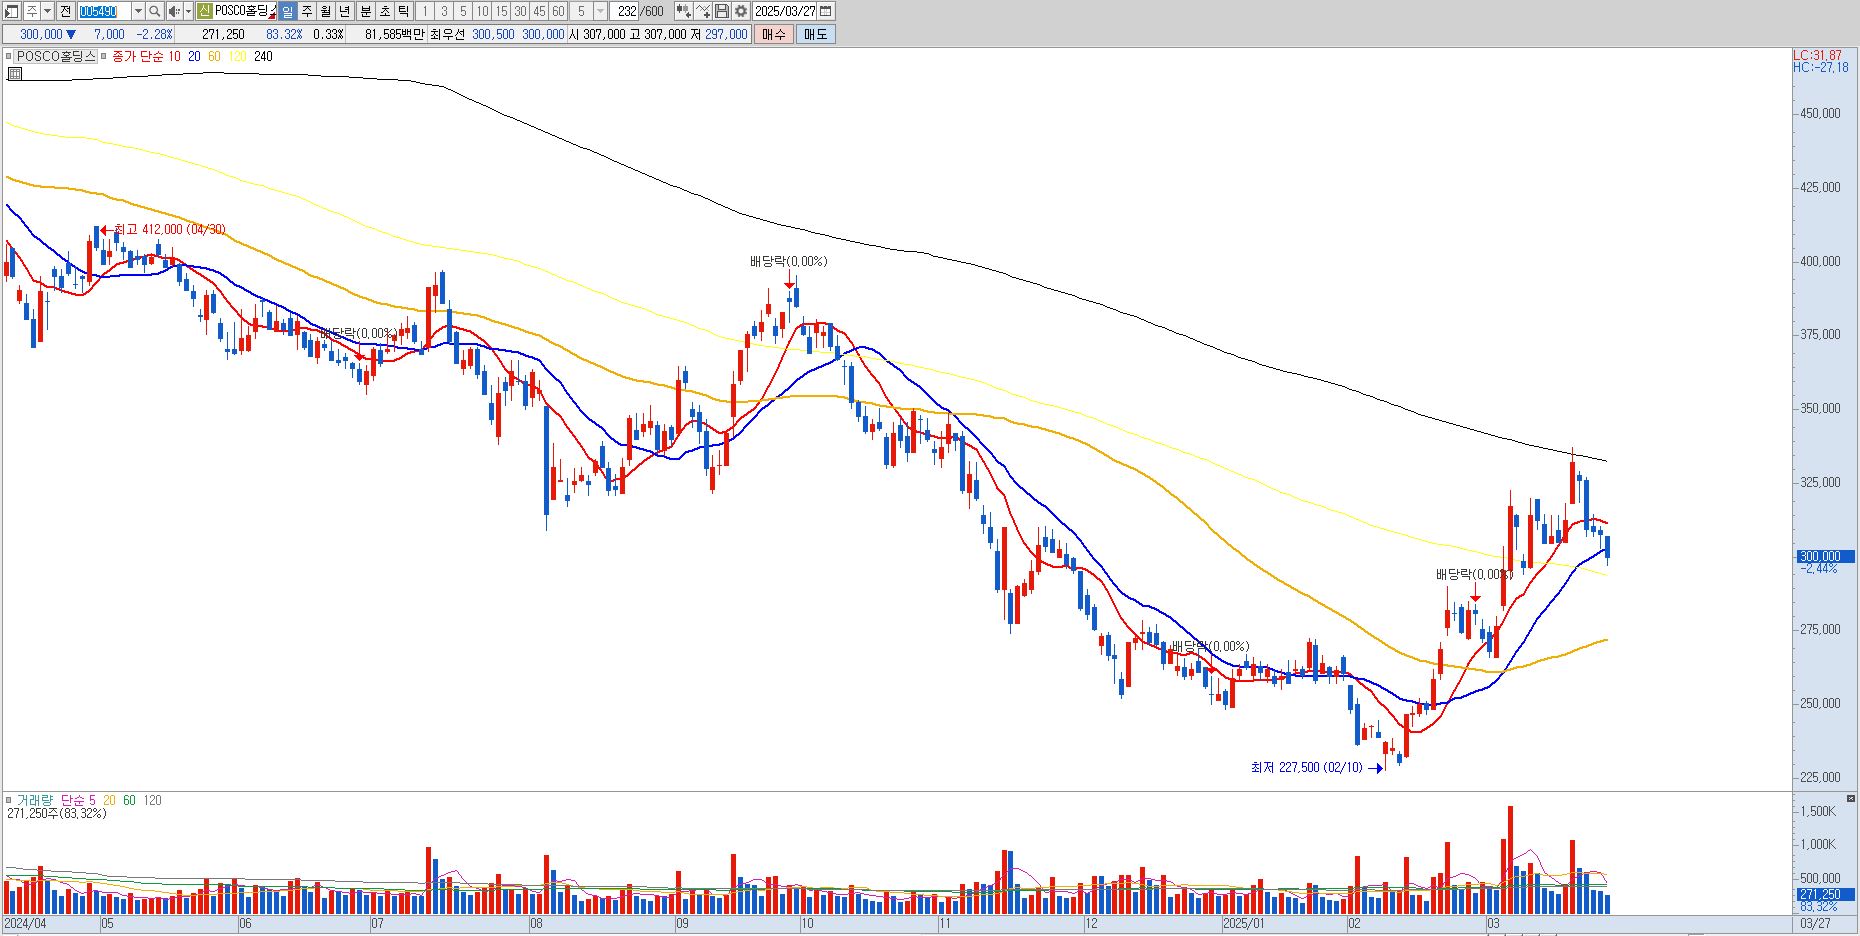
Task: Click the 2025/03/27 date field
Action: click(x=784, y=11)
